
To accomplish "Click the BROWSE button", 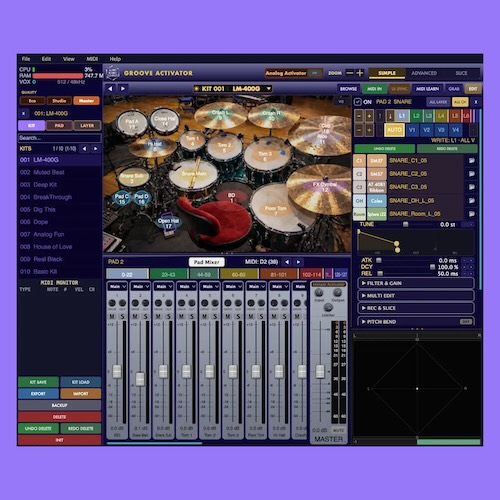I will [348, 89].
